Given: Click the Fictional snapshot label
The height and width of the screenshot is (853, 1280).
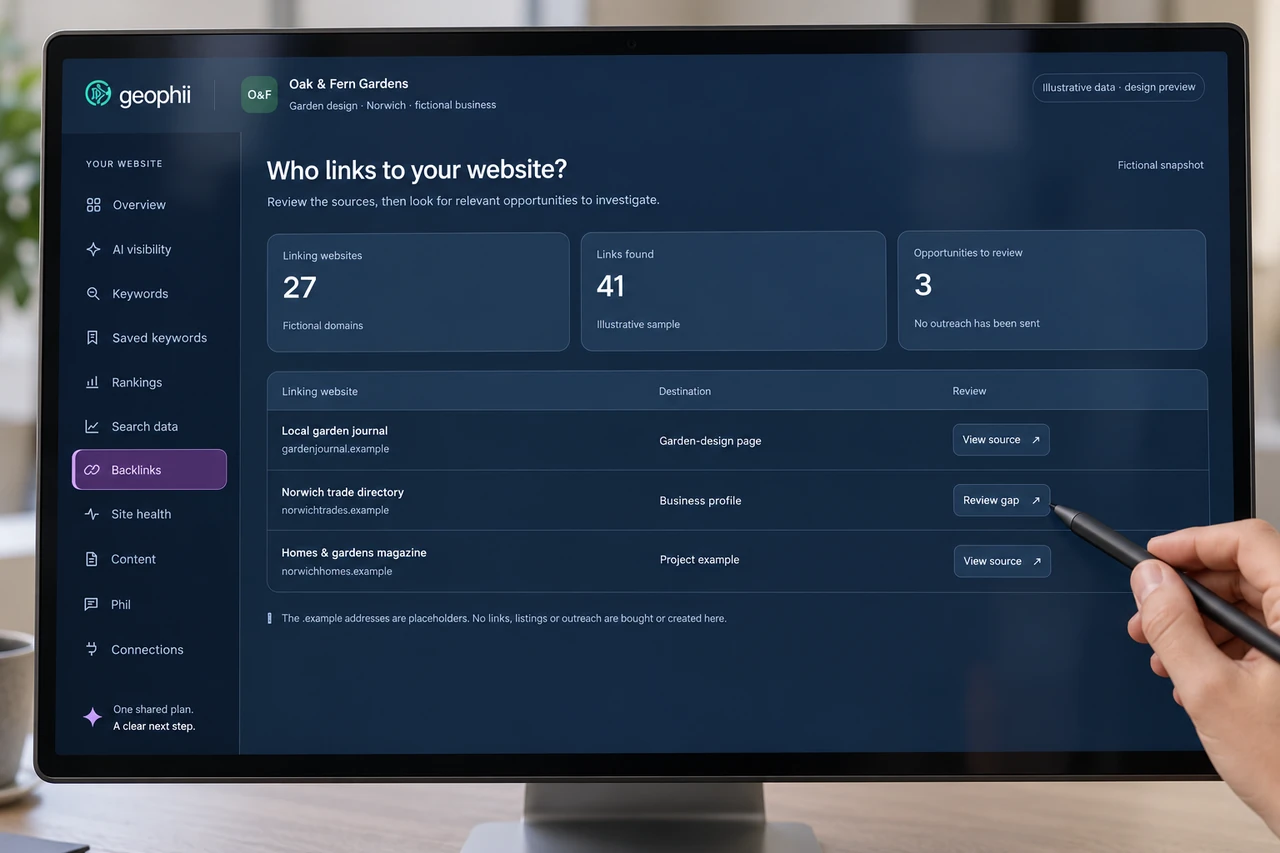Looking at the screenshot, I should click(x=1160, y=165).
